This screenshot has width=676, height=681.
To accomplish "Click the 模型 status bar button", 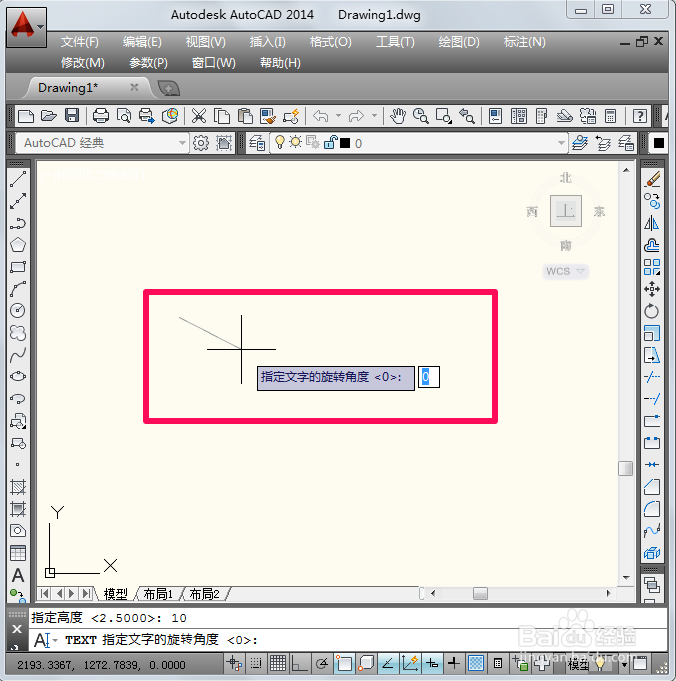I will pos(578,664).
